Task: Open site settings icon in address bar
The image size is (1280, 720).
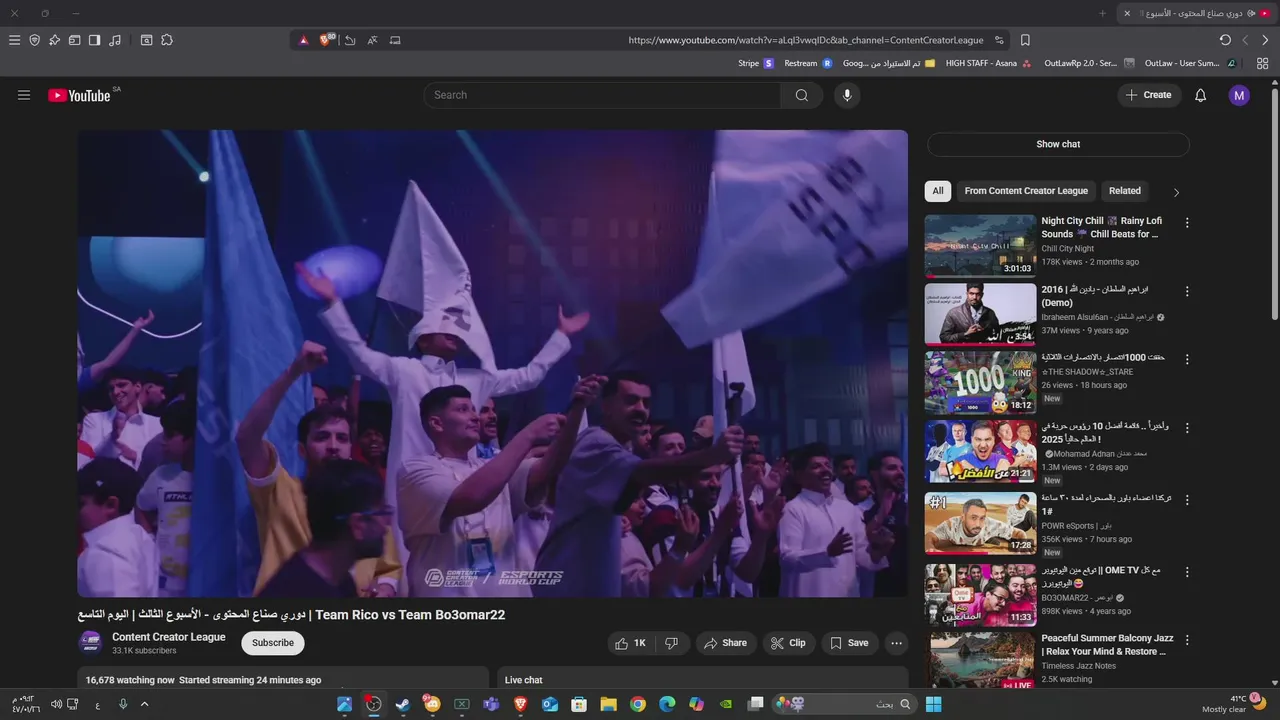Action: [x=999, y=40]
